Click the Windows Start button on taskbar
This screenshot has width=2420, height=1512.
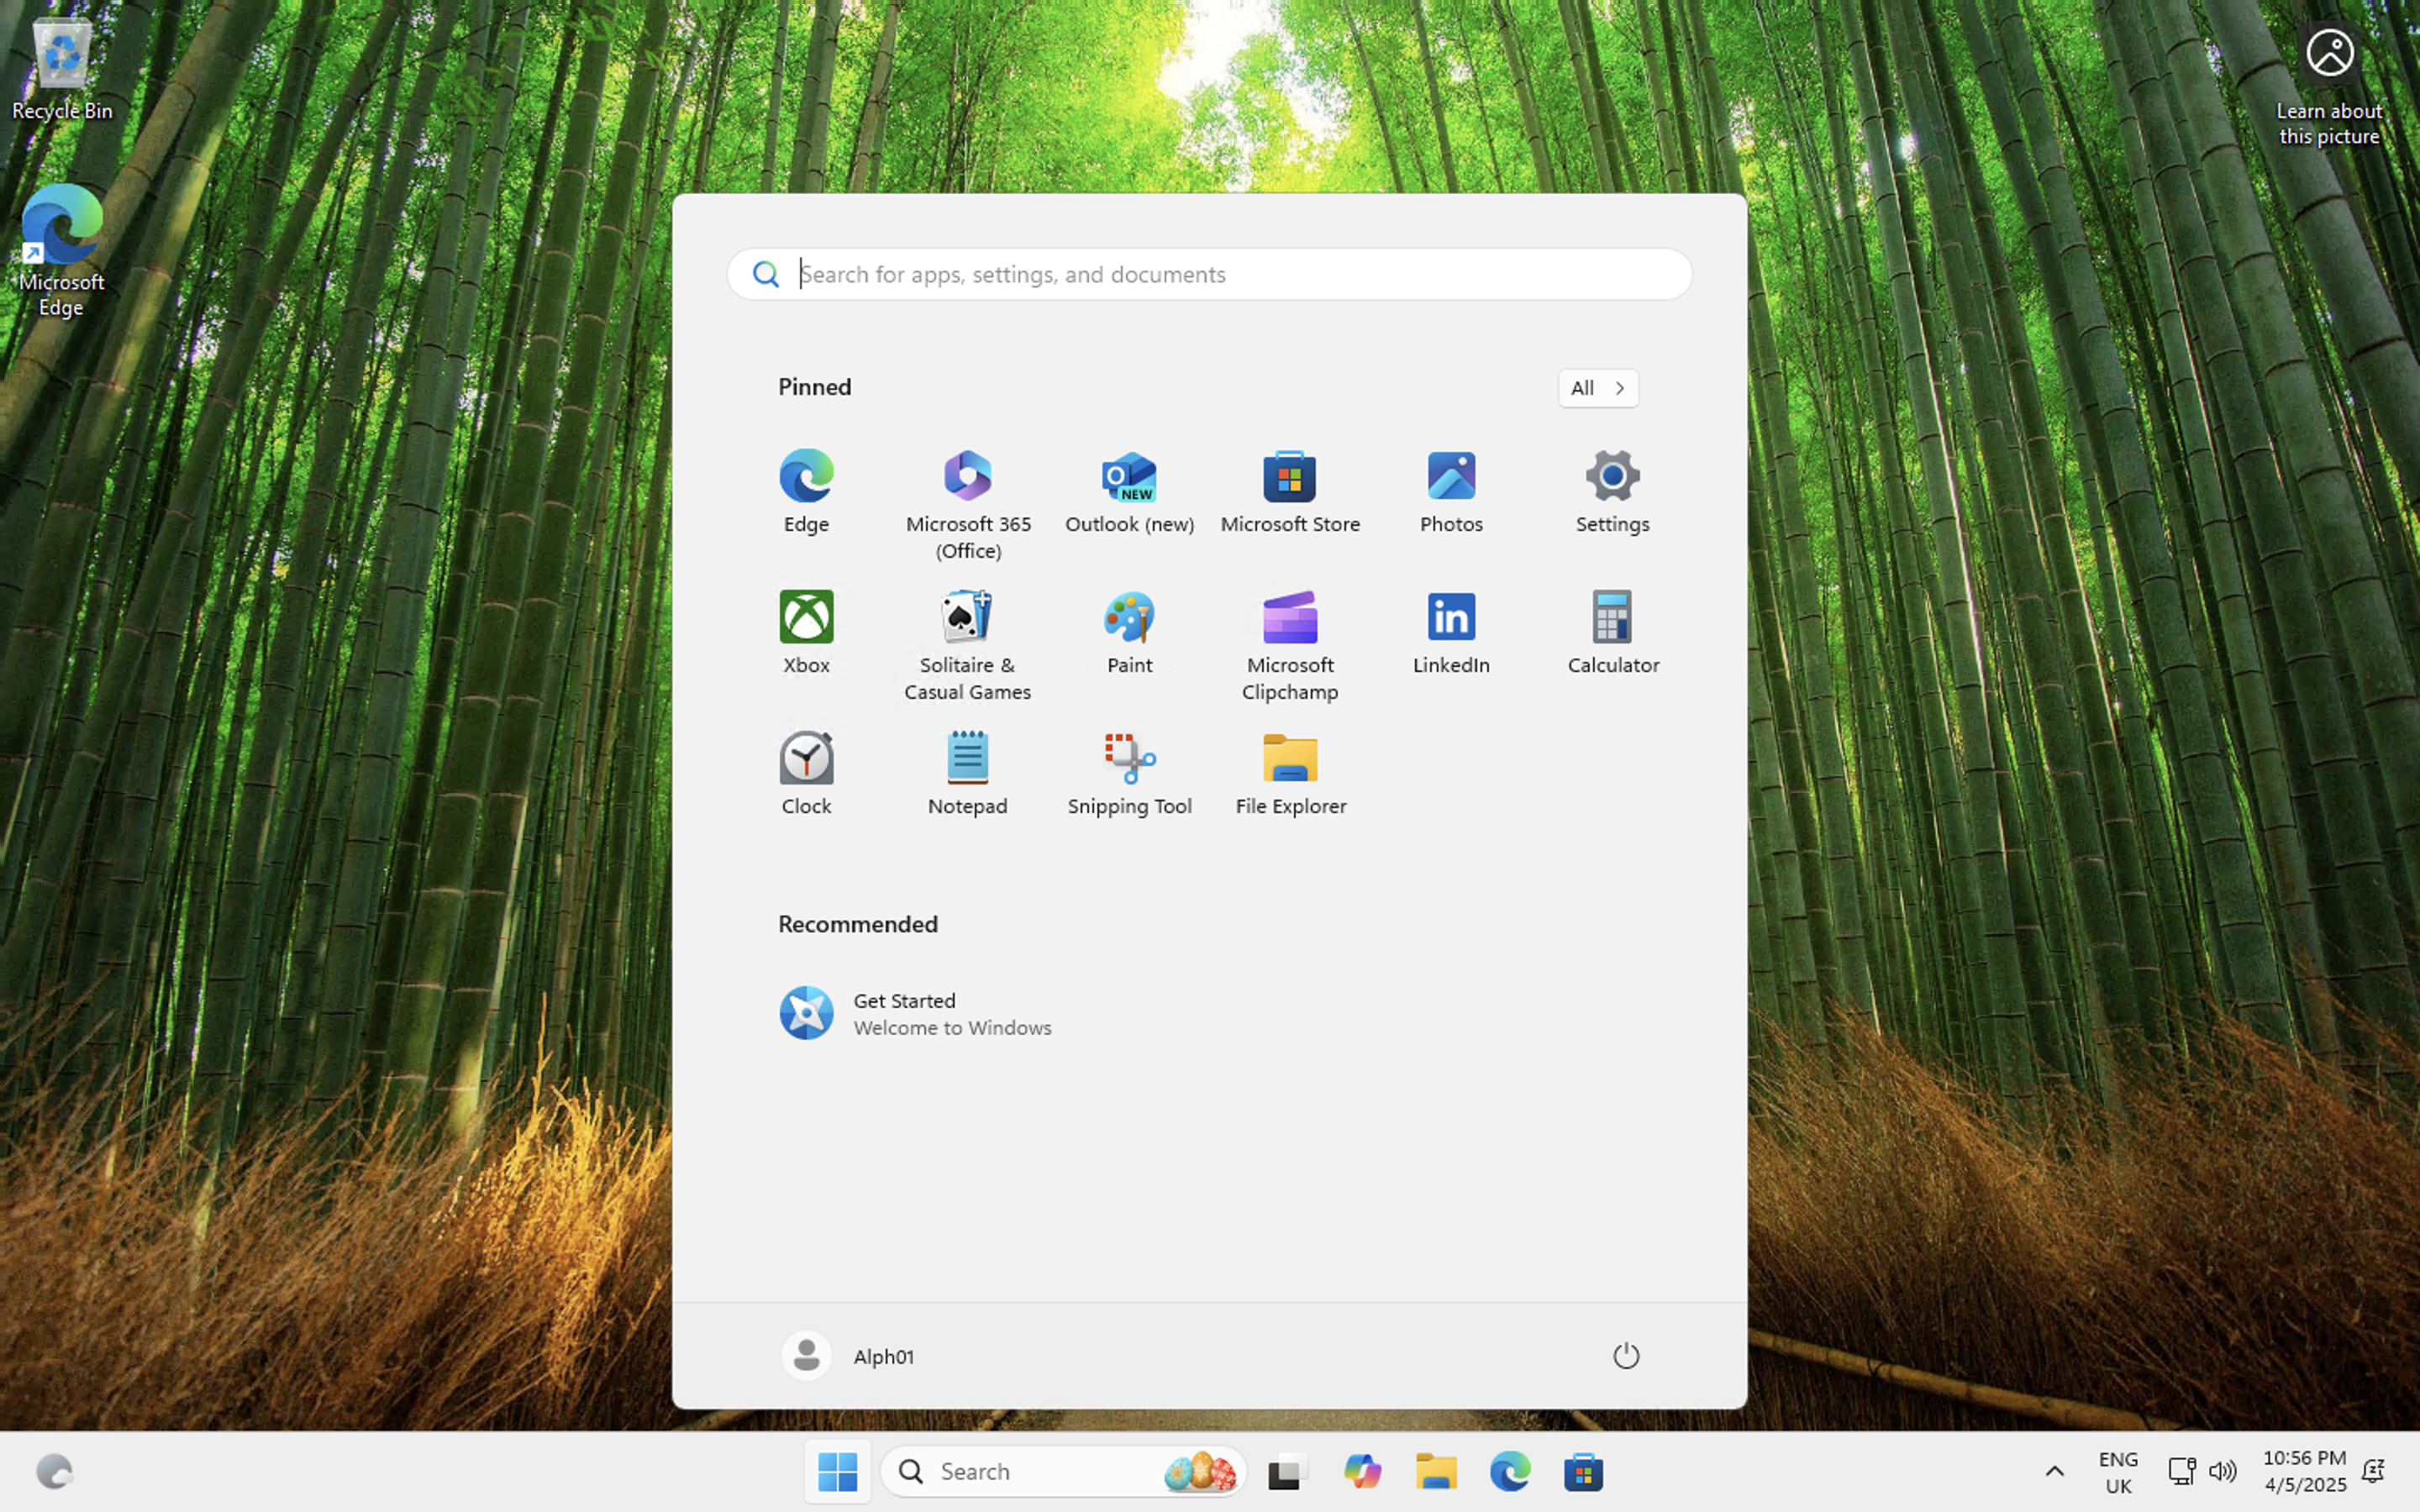837,1471
